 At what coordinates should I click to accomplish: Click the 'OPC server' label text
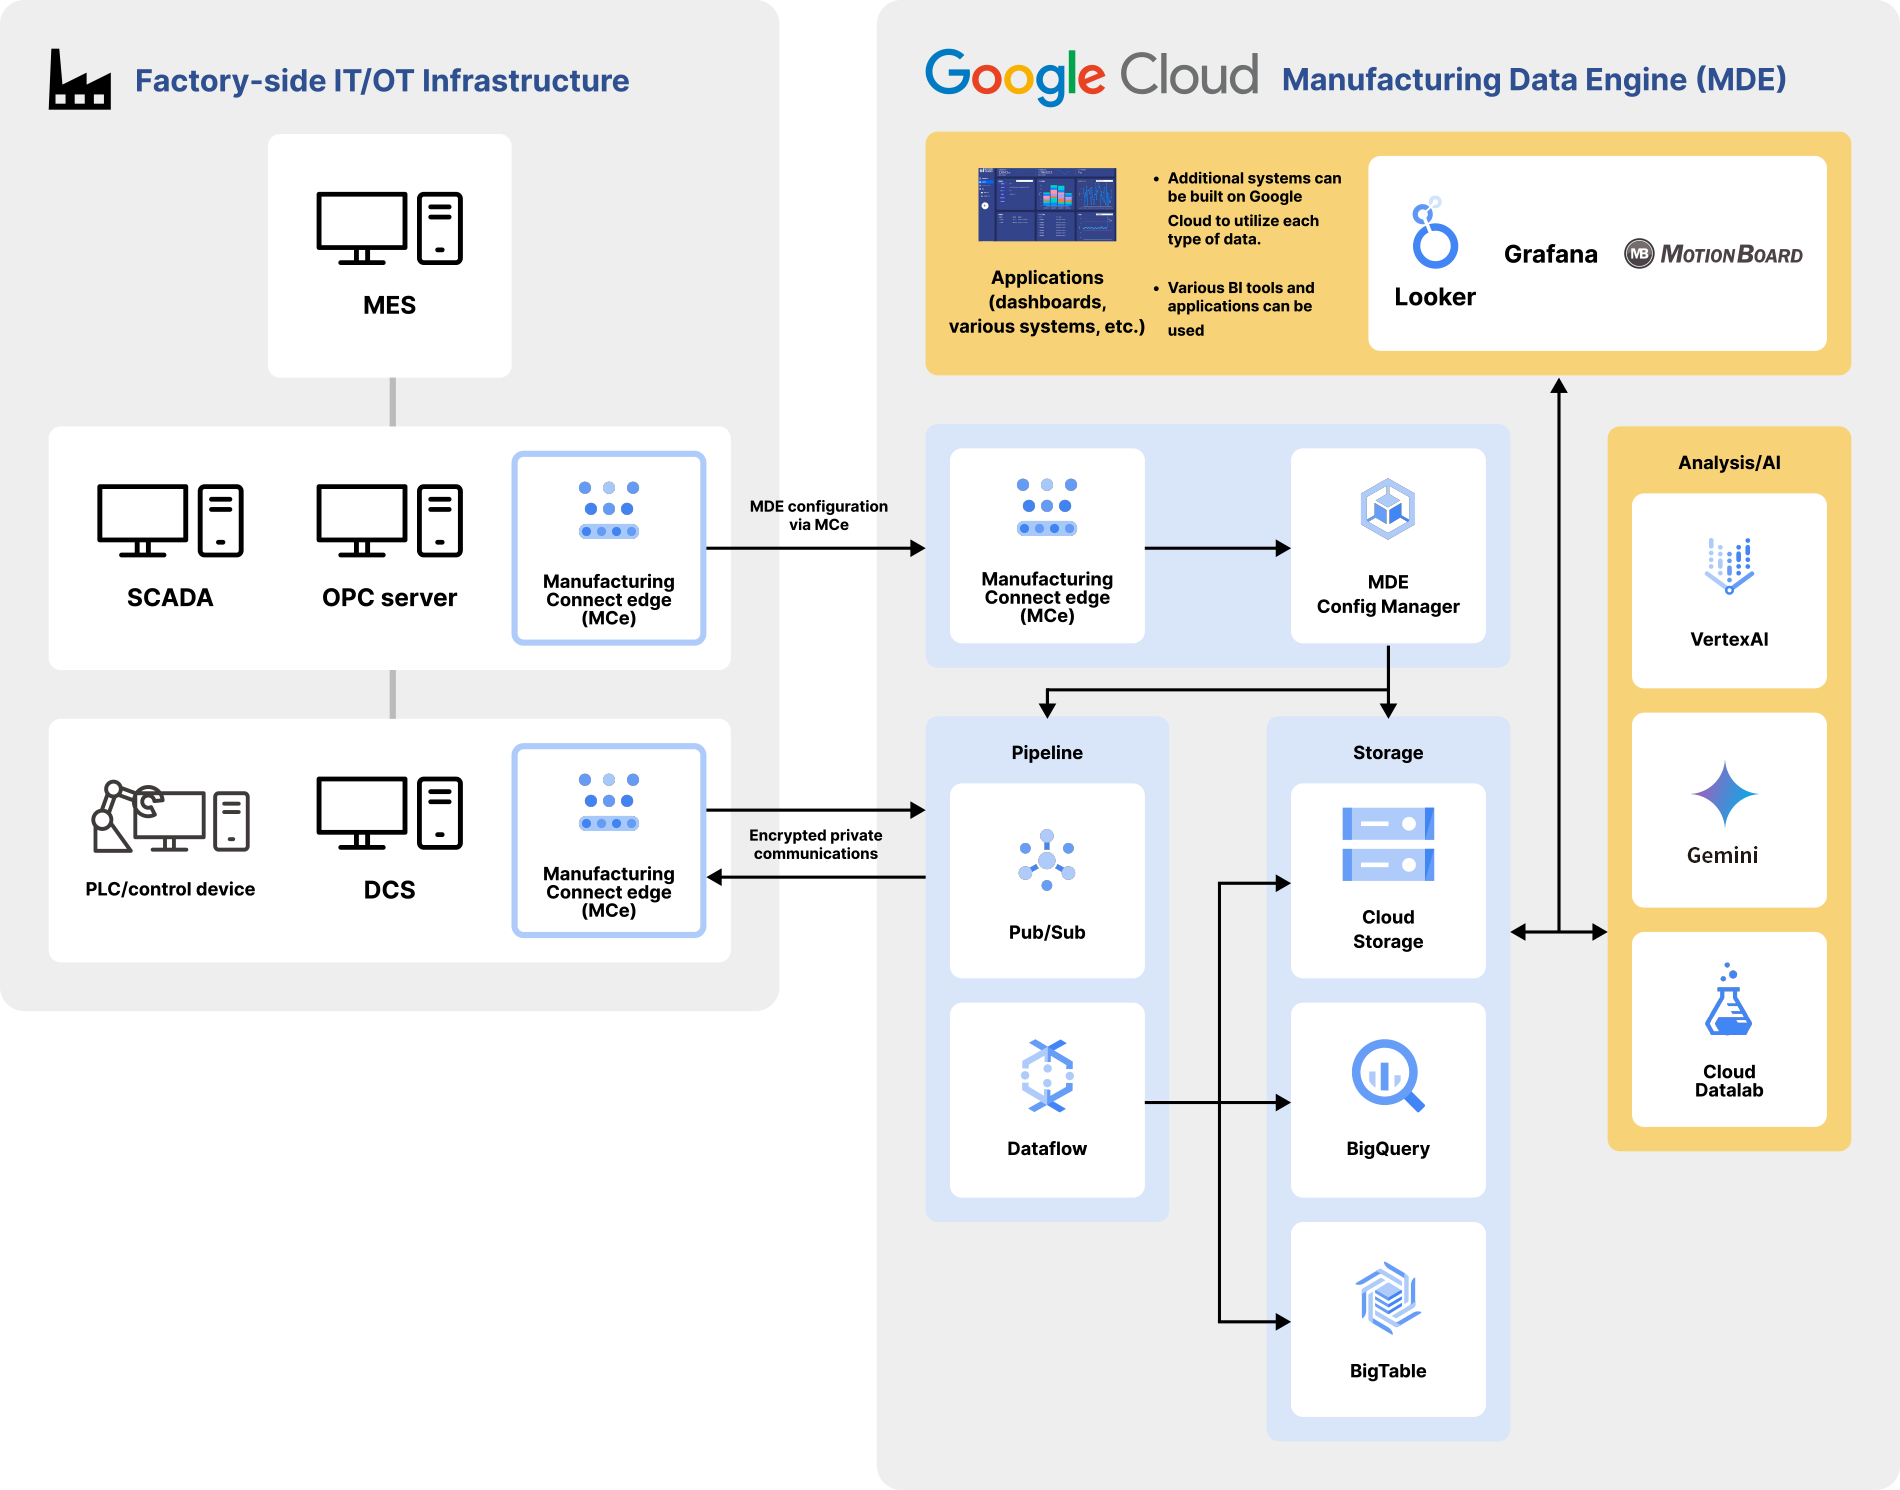tap(389, 597)
